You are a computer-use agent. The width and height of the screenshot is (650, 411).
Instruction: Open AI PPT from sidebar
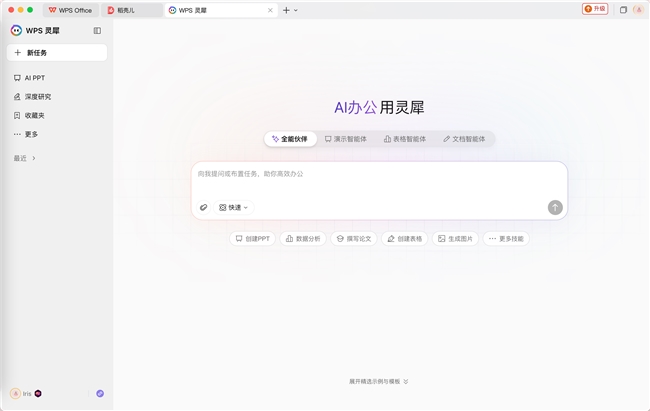tap(34, 78)
